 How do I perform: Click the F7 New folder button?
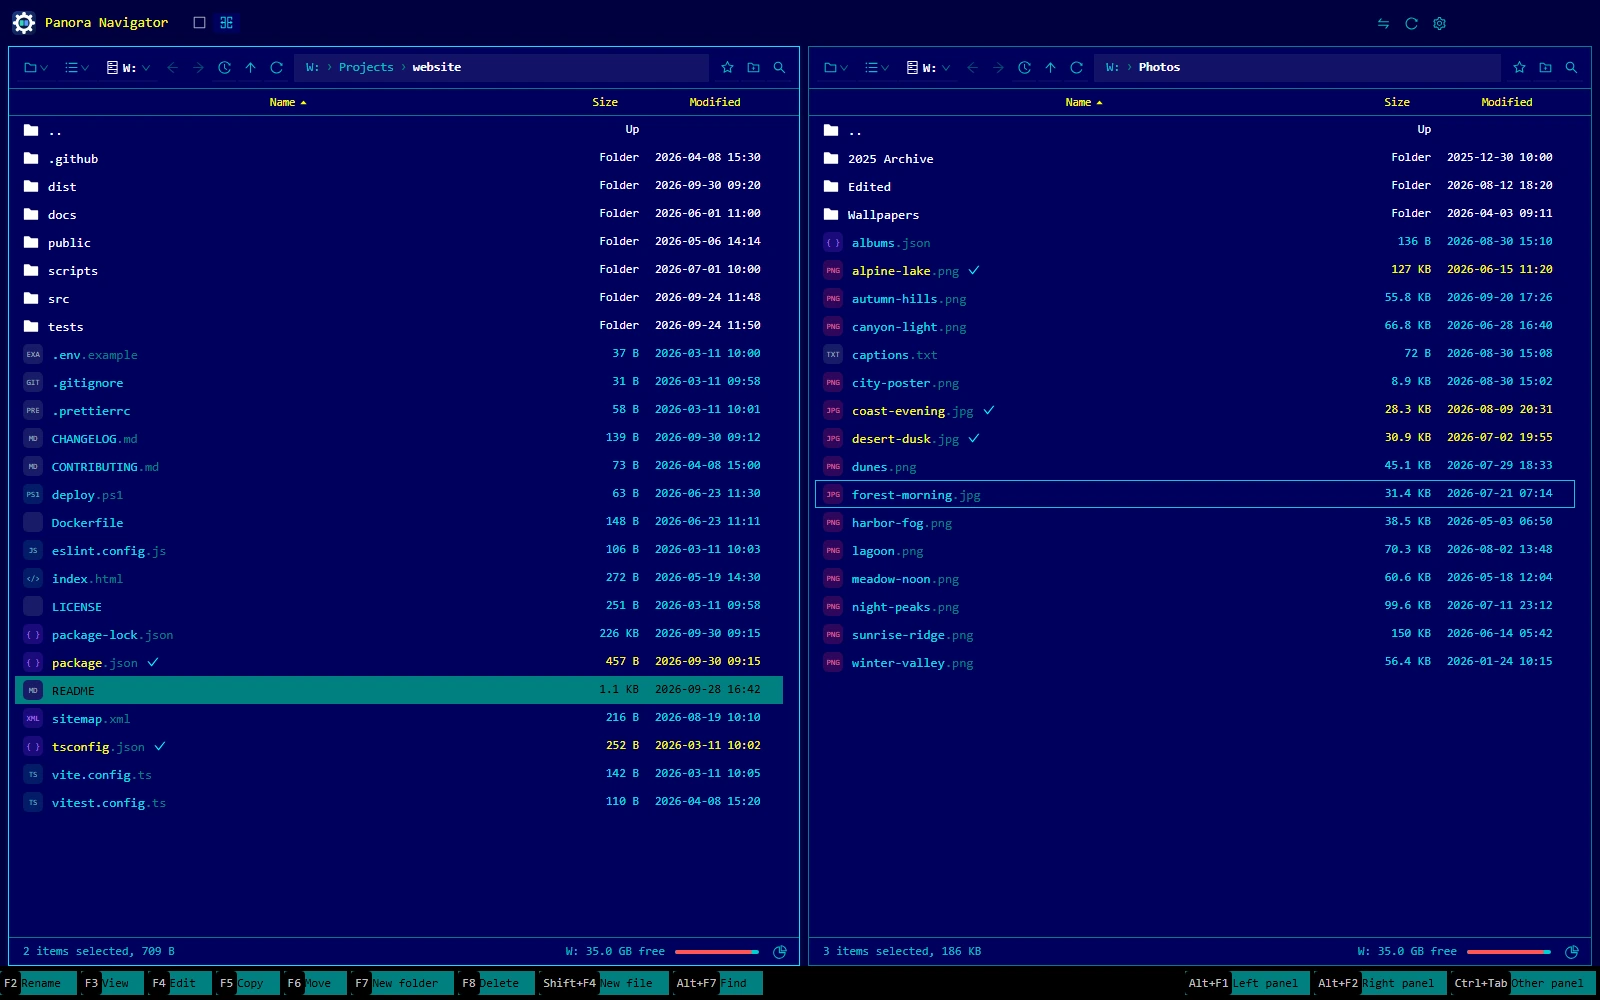[x=403, y=983]
